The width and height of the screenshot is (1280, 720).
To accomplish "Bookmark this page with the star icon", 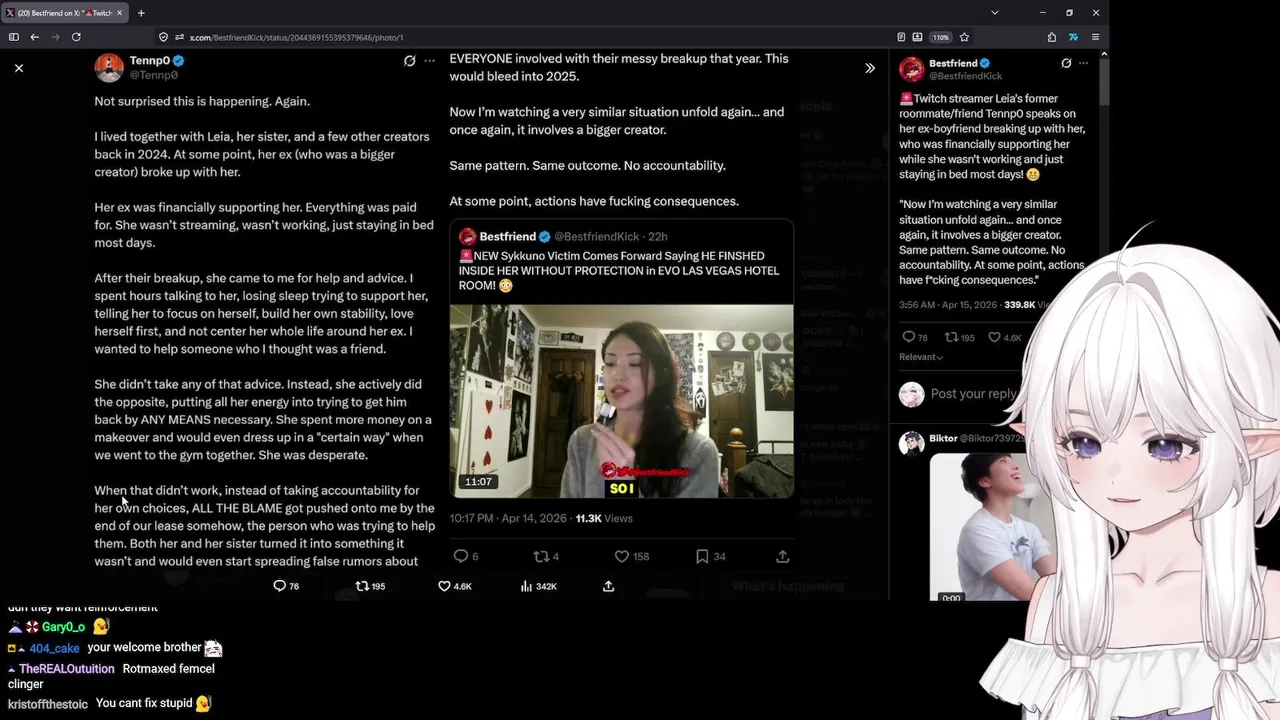I will (964, 37).
